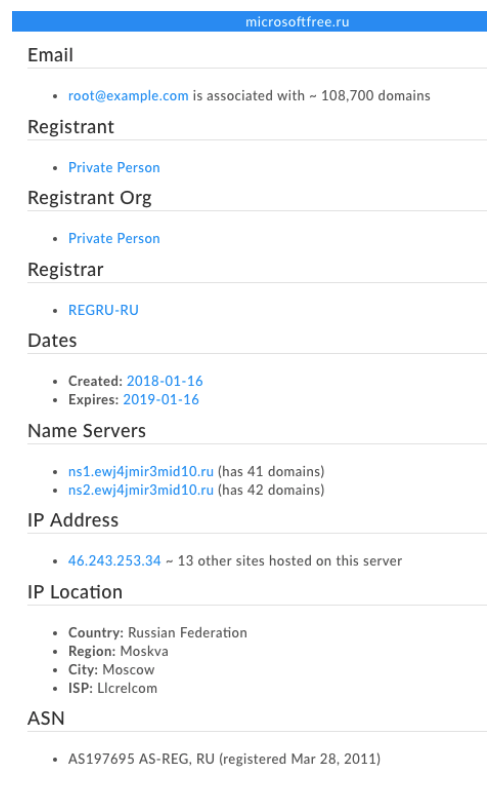This screenshot has width=500, height=785.
Task: Click the Private Person link under Registrant Org
Action: [114, 238]
